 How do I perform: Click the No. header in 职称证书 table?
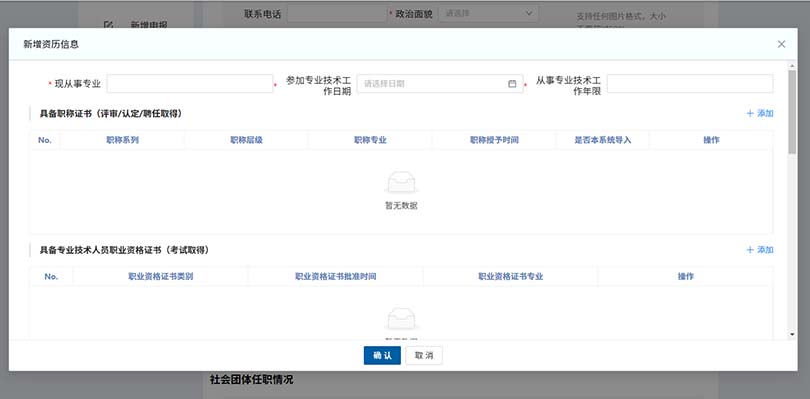point(45,140)
